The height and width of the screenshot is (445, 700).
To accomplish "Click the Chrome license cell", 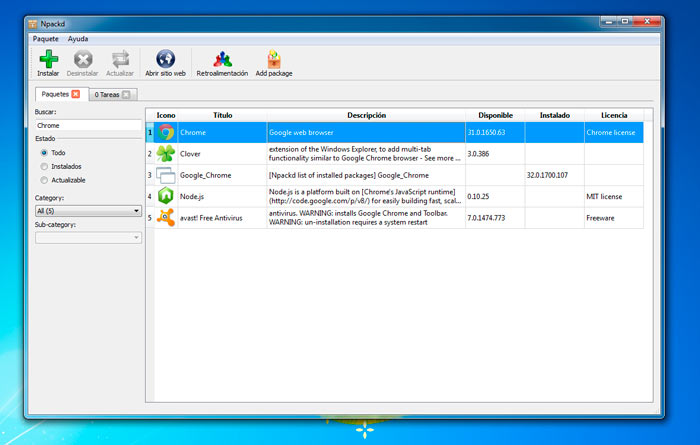I will (614, 133).
